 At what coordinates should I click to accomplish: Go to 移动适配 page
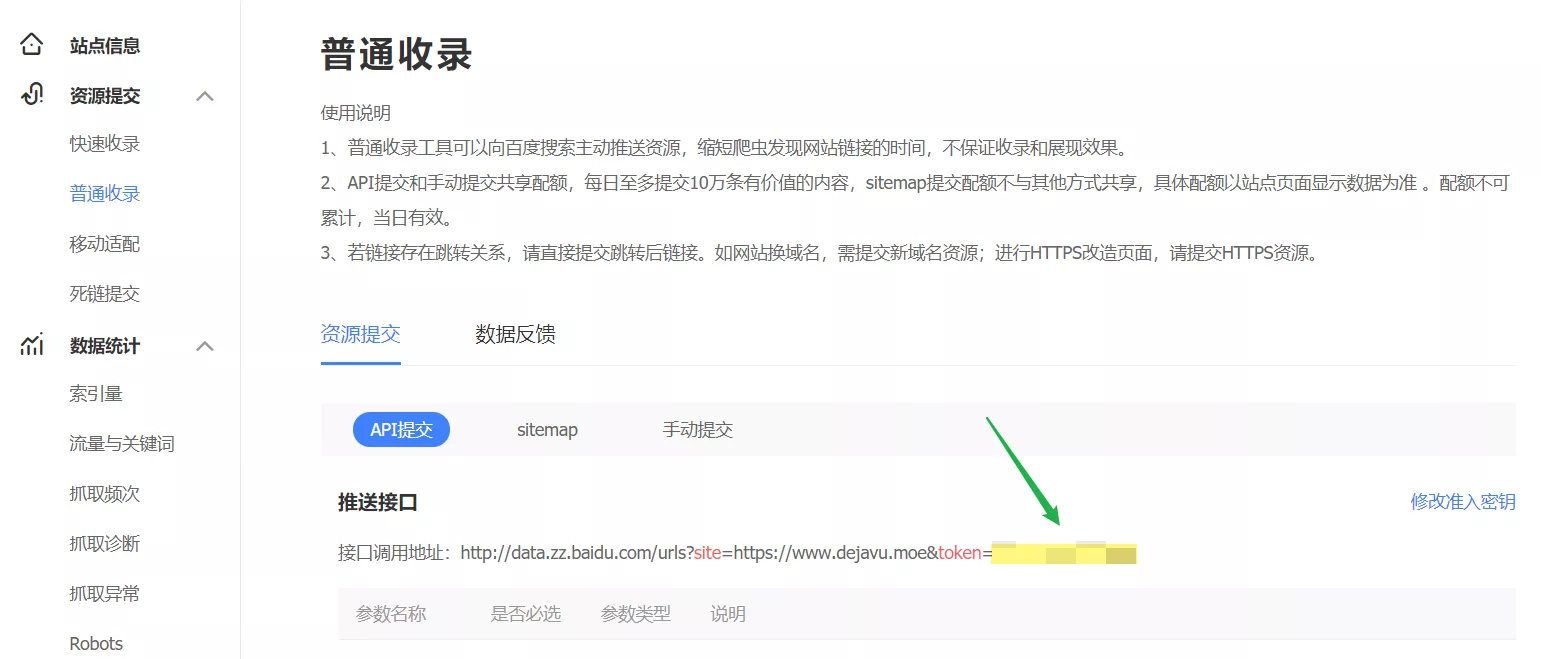[x=104, y=244]
